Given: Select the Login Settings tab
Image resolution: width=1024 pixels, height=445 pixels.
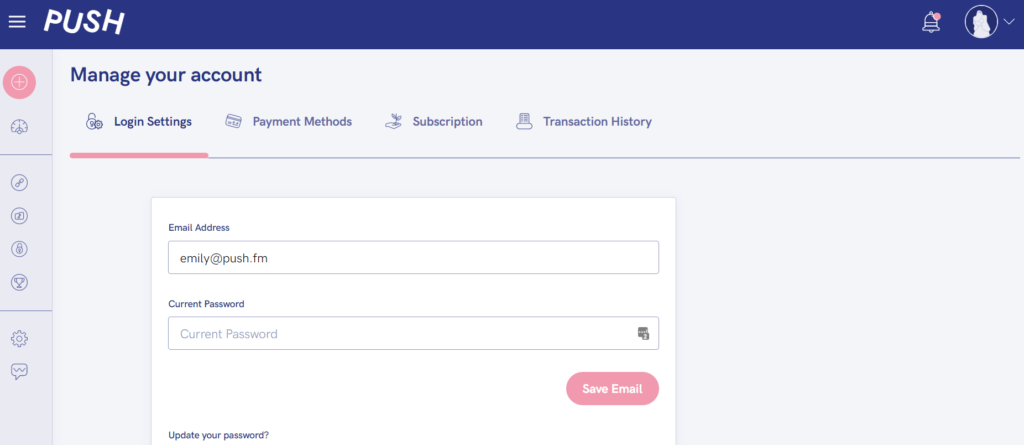Looking at the screenshot, I should [x=138, y=122].
